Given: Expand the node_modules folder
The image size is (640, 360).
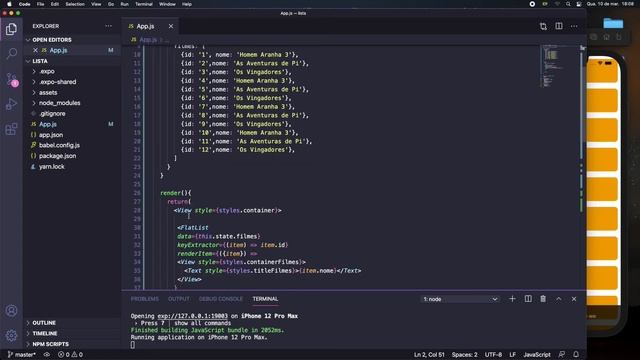Looking at the screenshot, I should tap(60, 103).
